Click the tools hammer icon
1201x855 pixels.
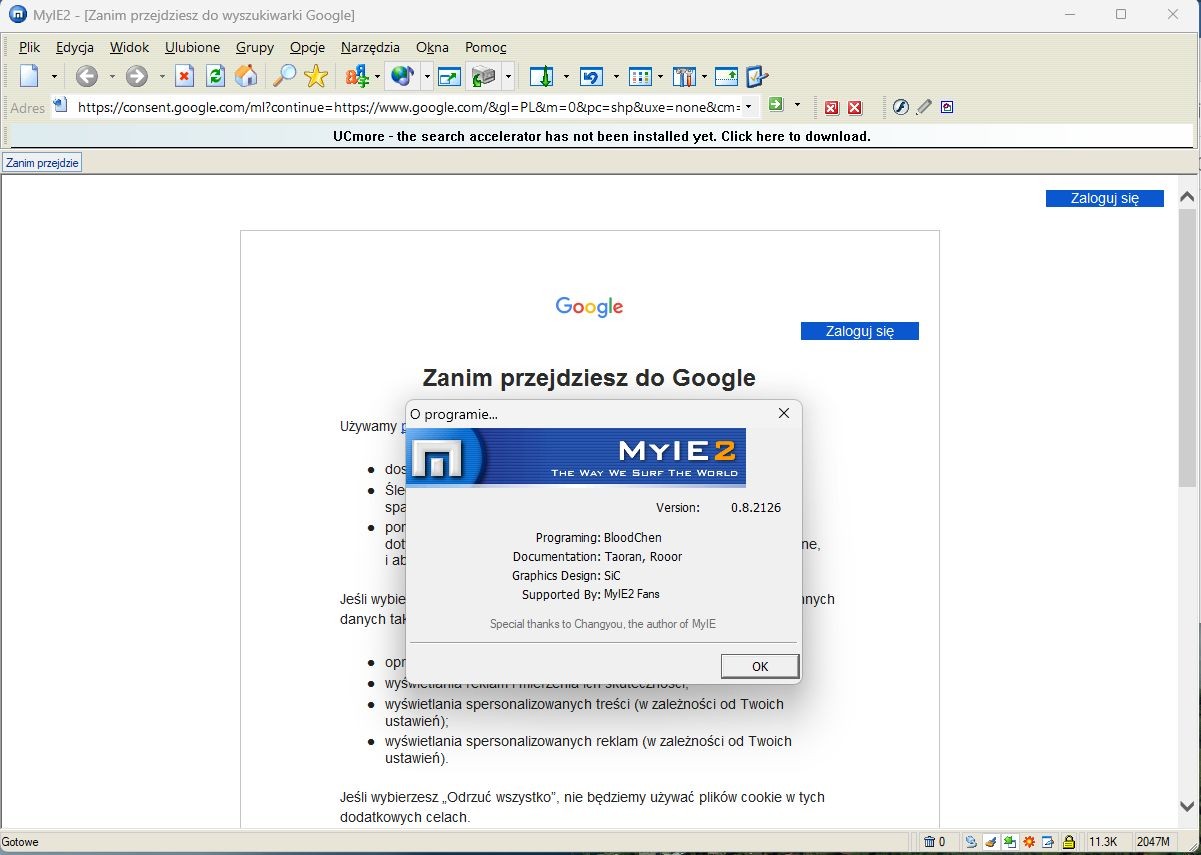click(684, 76)
